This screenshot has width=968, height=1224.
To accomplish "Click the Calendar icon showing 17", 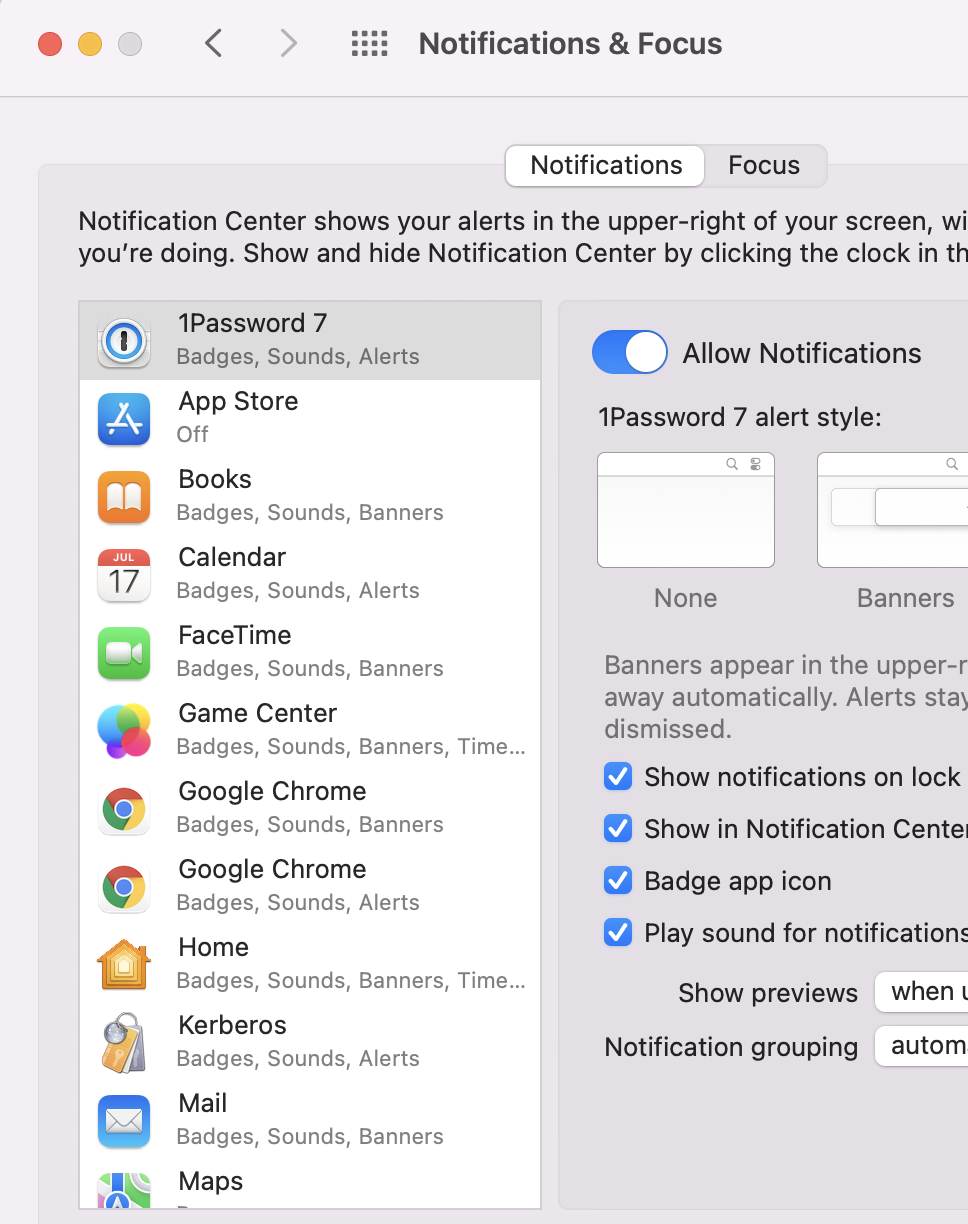I will 124,575.
